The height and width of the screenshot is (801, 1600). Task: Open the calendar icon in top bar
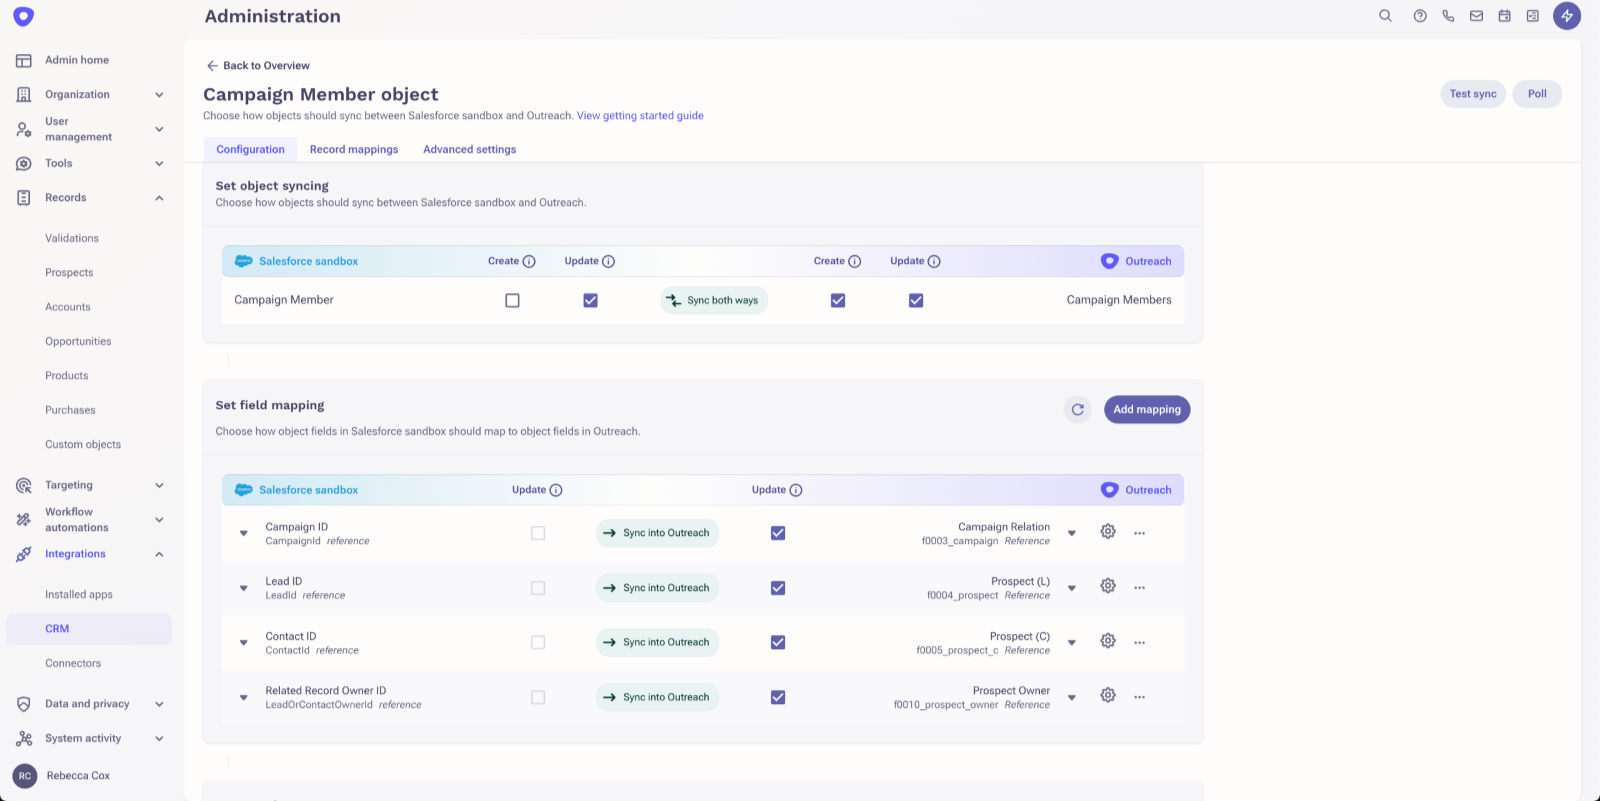pyautogui.click(x=1504, y=16)
